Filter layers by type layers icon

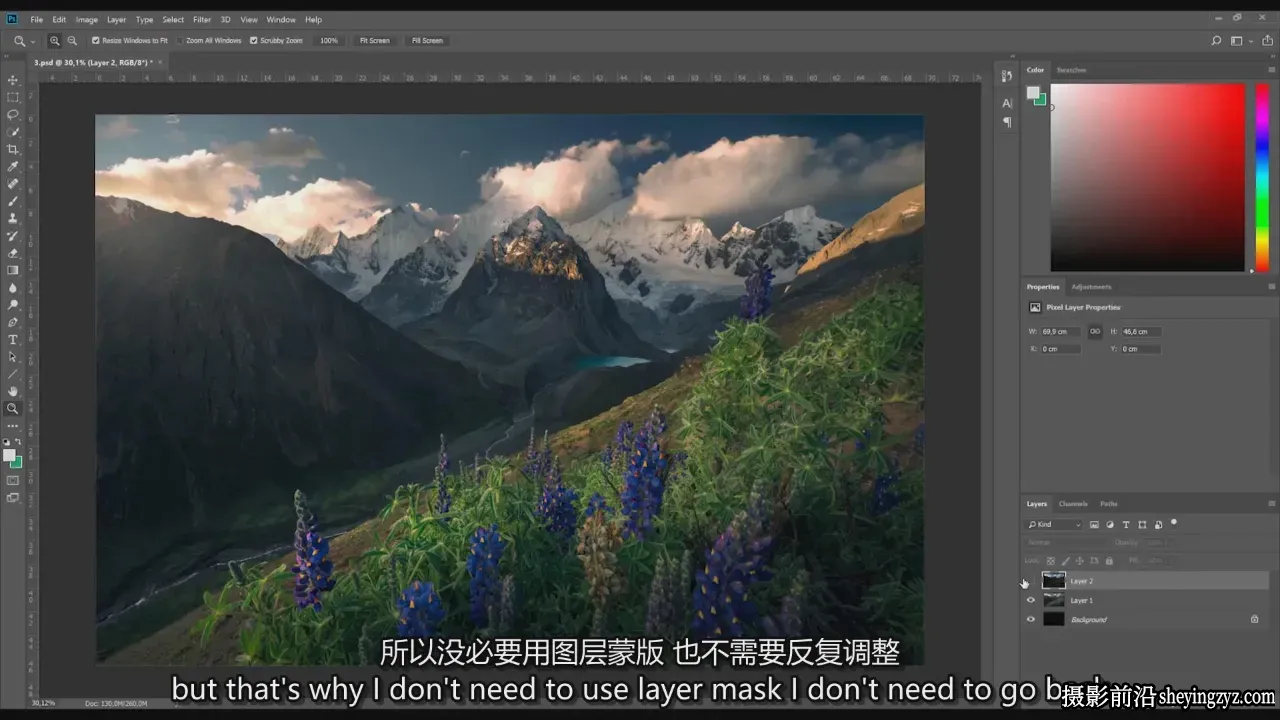[1126, 524]
